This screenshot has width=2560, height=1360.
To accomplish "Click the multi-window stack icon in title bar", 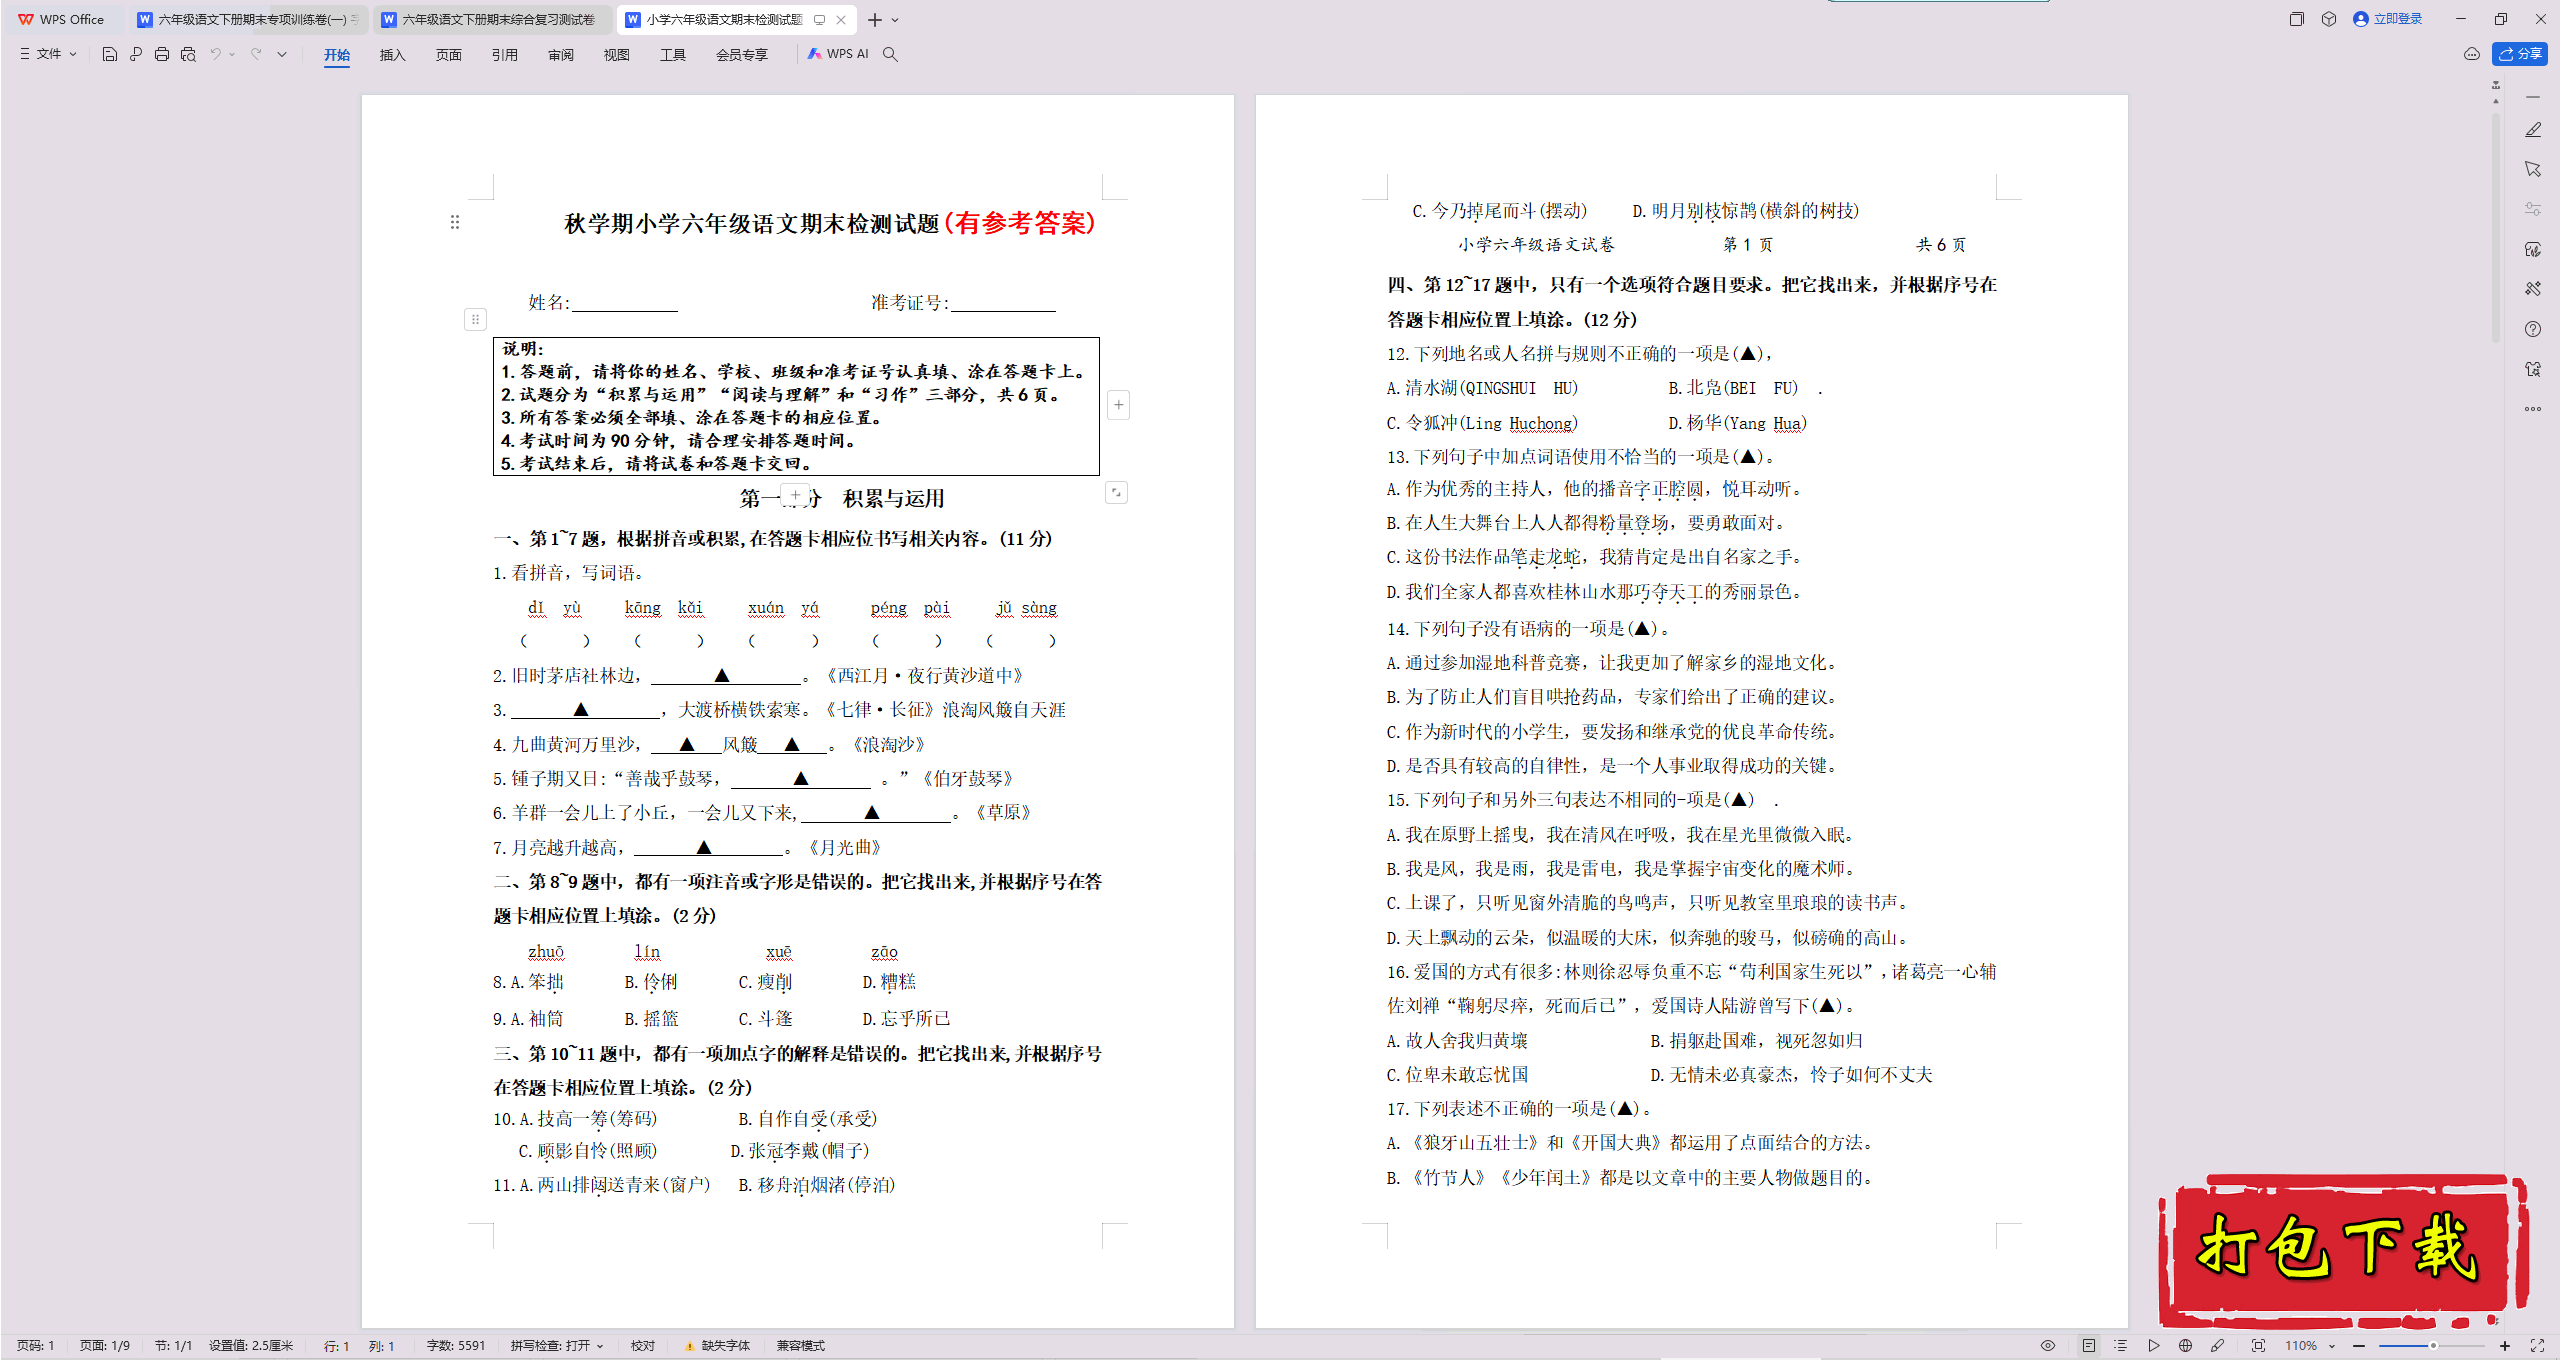I will point(2296,19).
